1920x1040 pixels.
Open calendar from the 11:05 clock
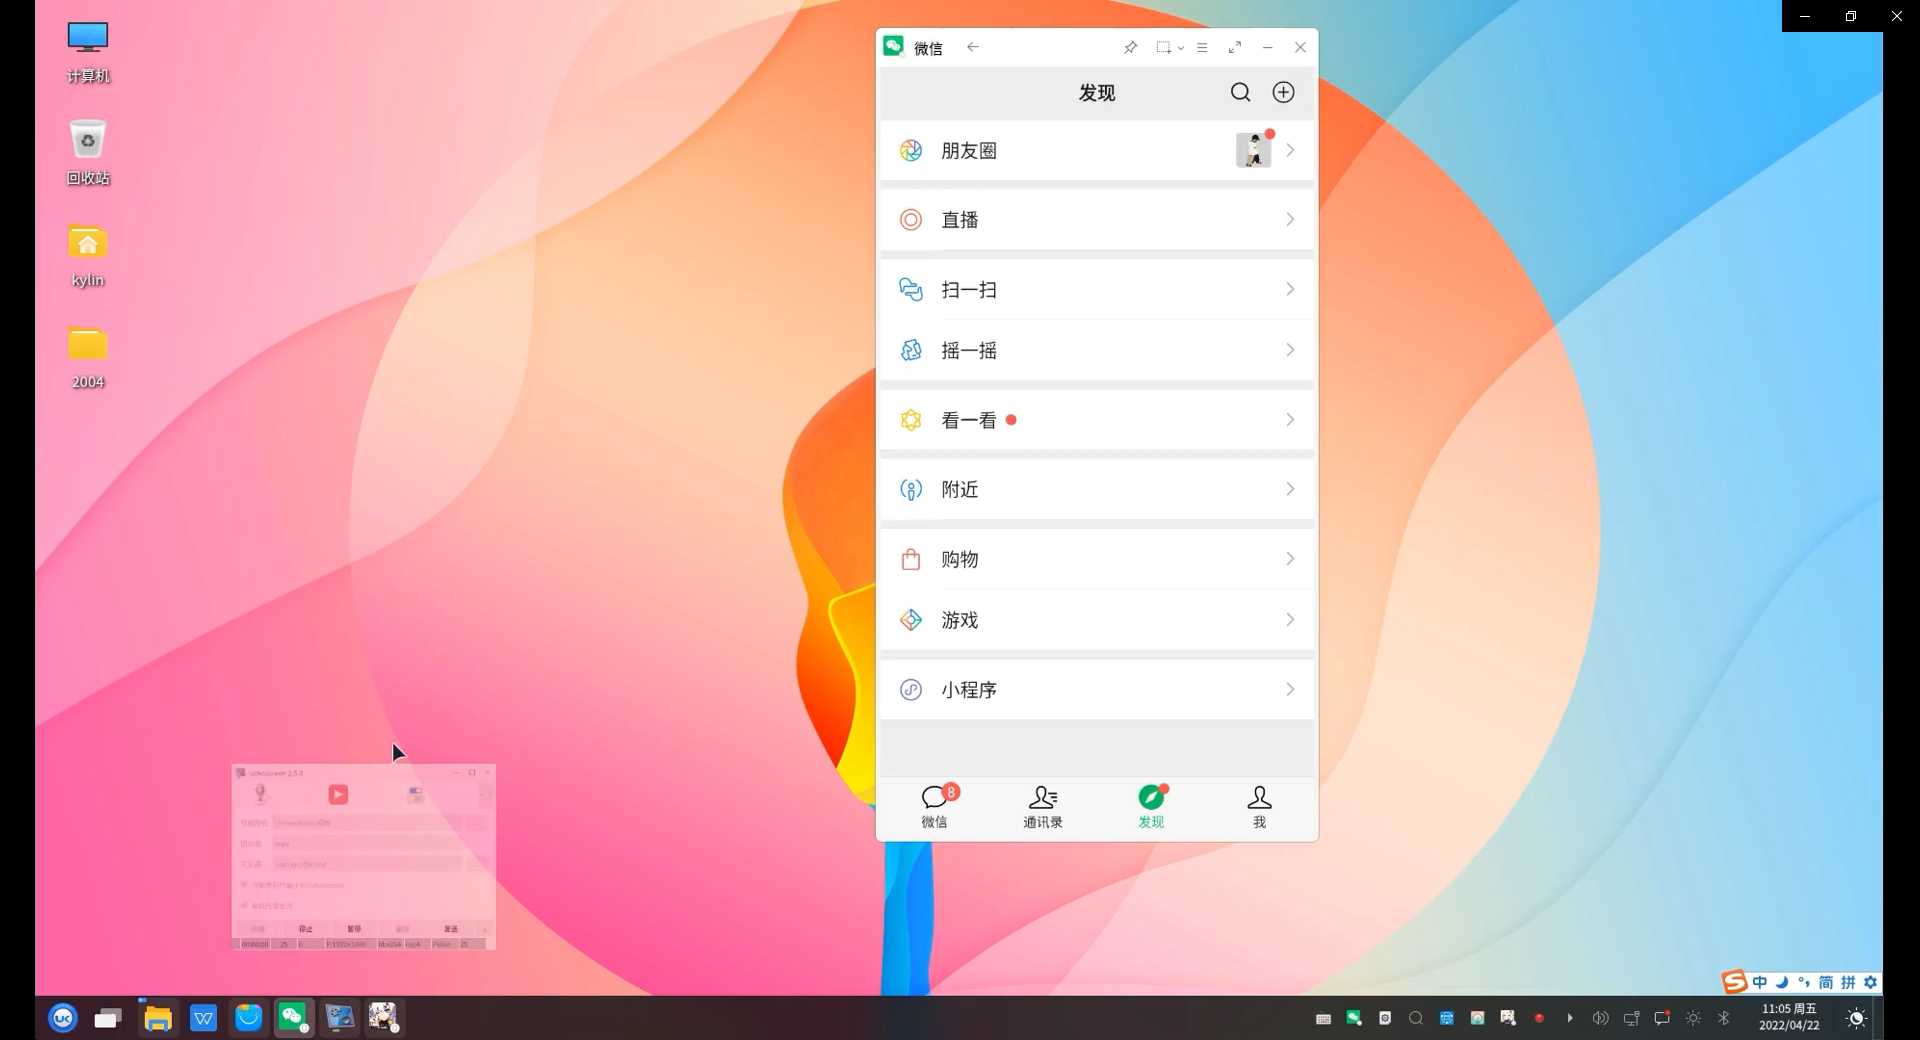coord(1789,1017)
